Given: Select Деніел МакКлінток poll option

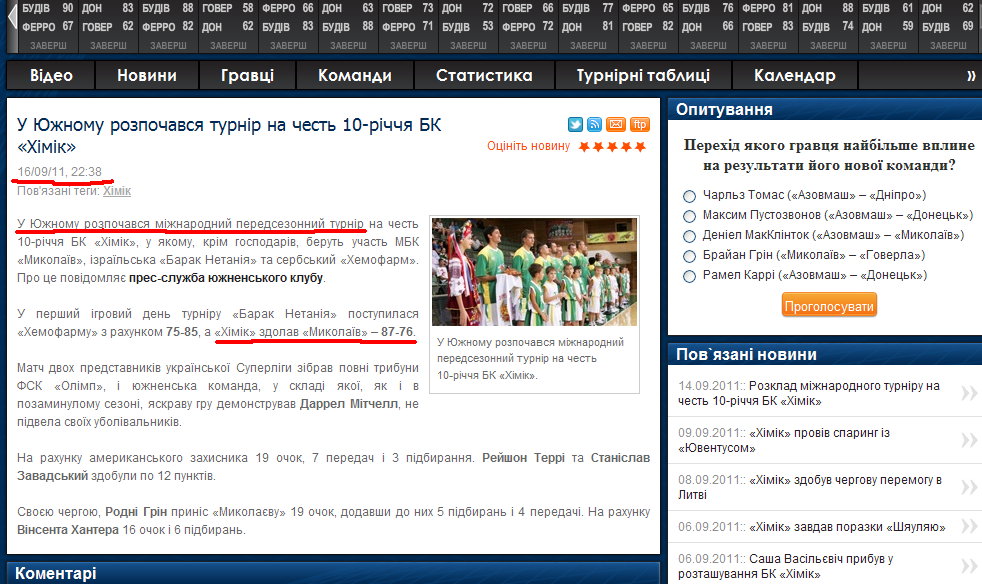Looking at the screenshot, I should coord(690,236).
